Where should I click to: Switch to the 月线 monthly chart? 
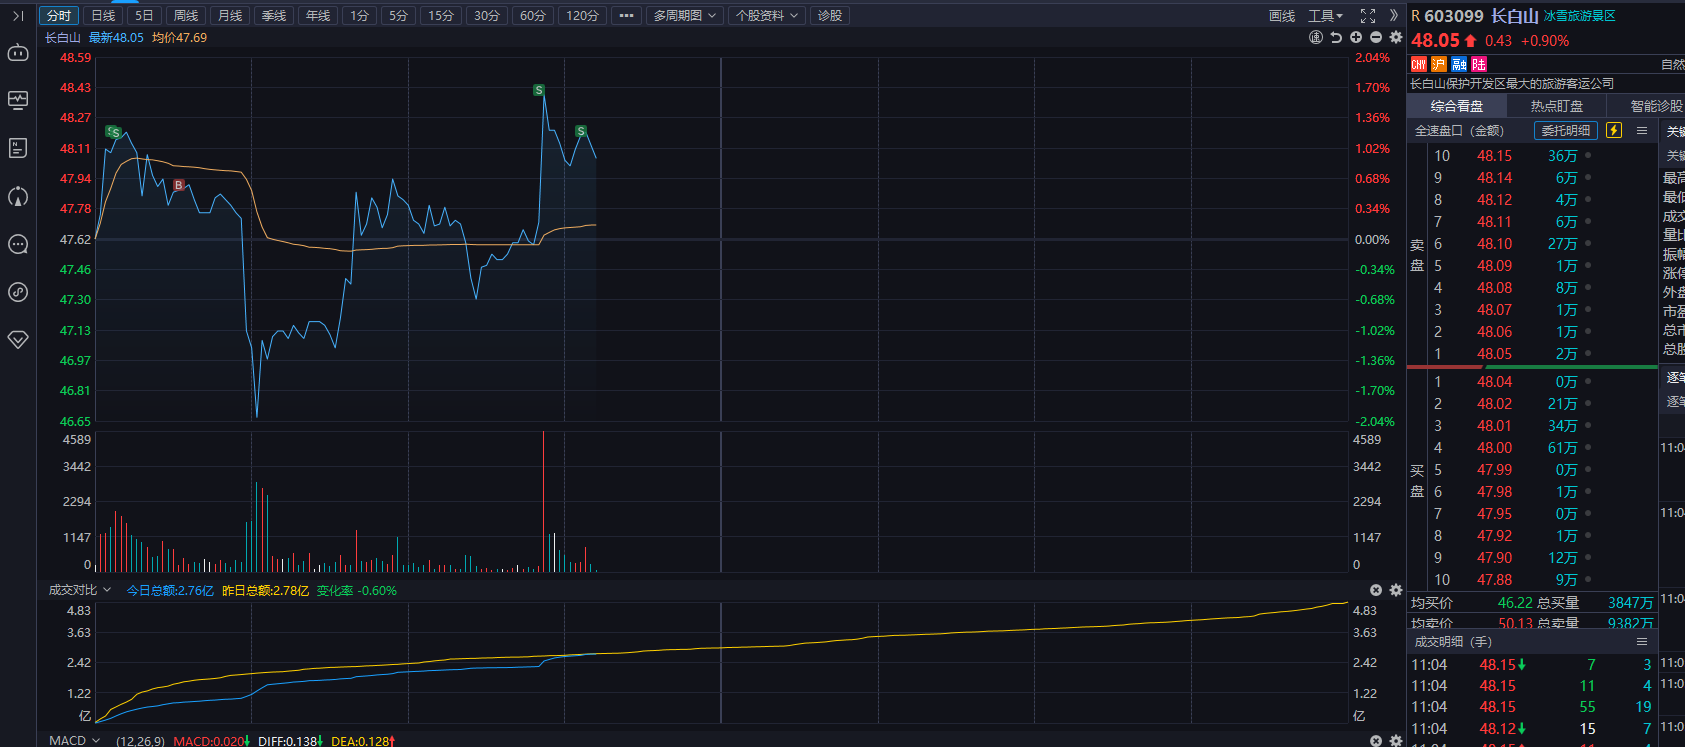(230, 16)
